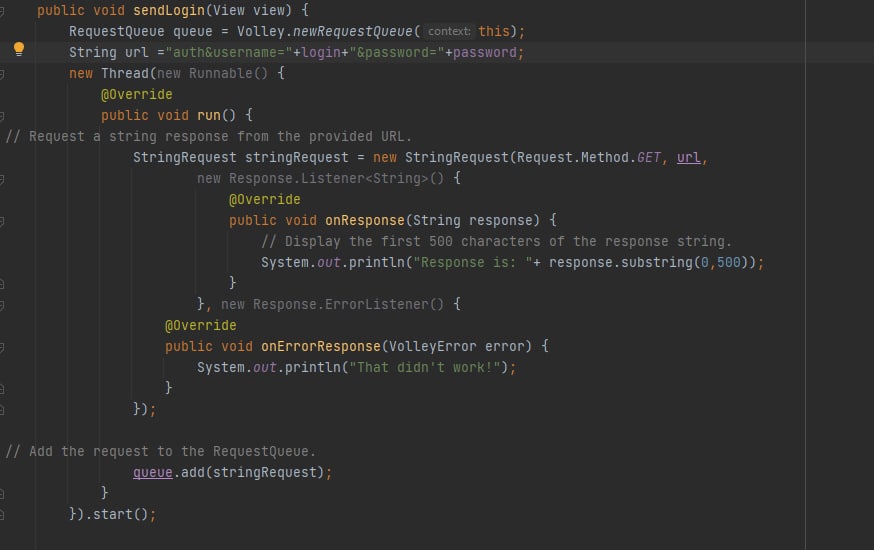This screenshot has width=874, height=550.
Task: Click the Volley class name
Action: [260, 31]
